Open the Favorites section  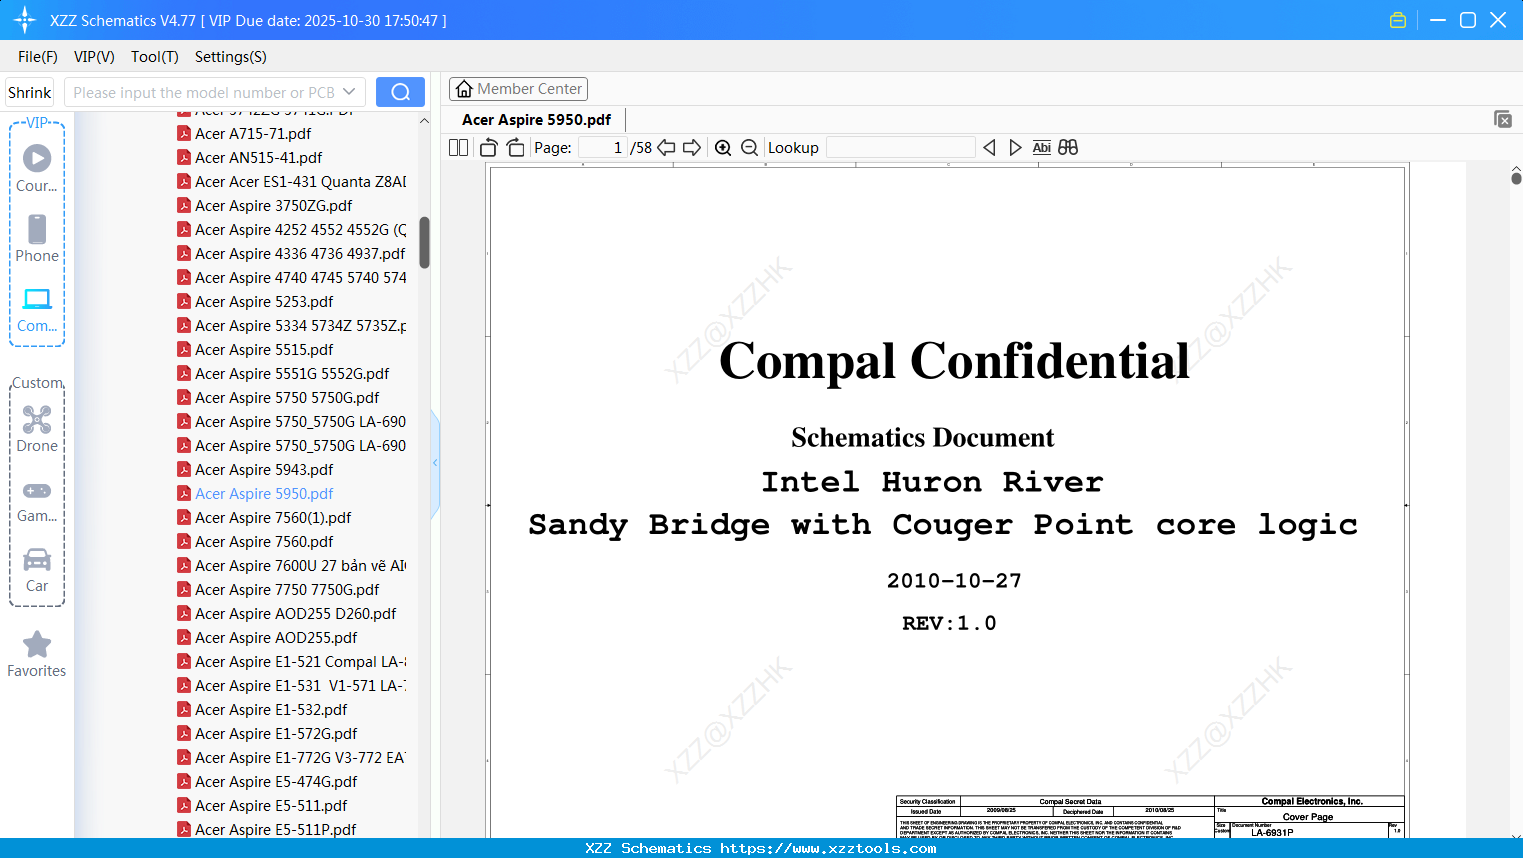coord(37,655)
